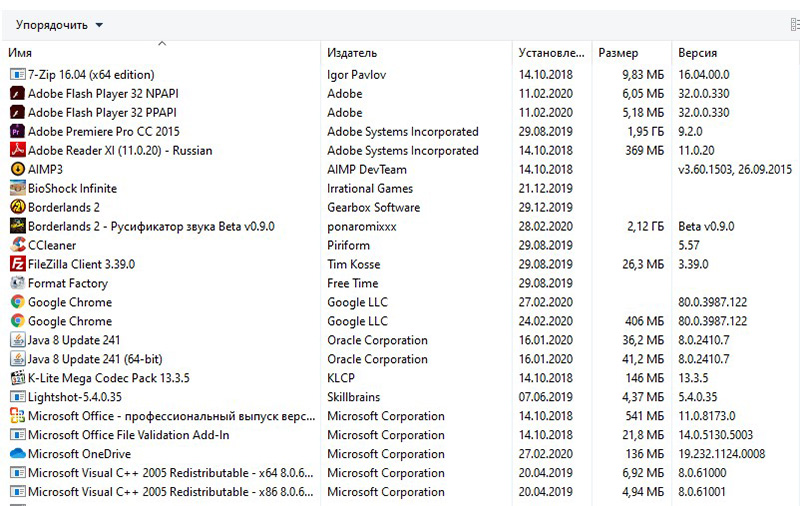Select 7-Zip 16.04 (x64 edition) name
This screenshot has width=800, height=506.
(91, 74)
